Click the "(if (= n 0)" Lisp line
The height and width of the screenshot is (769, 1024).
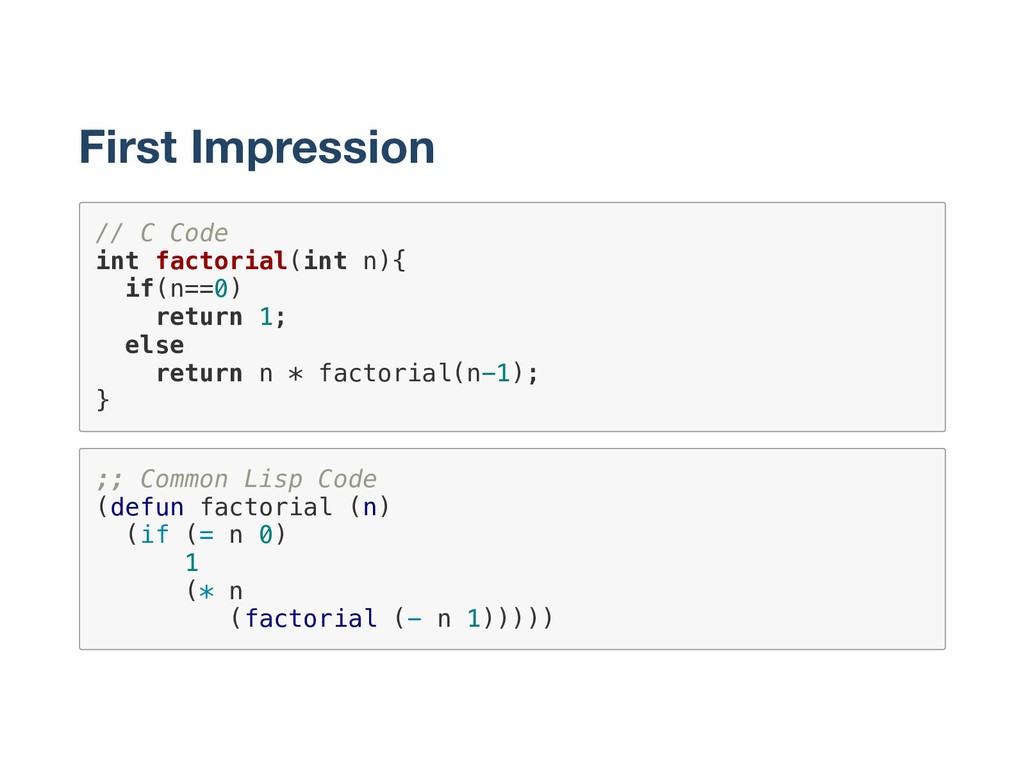tap(206, 535)
